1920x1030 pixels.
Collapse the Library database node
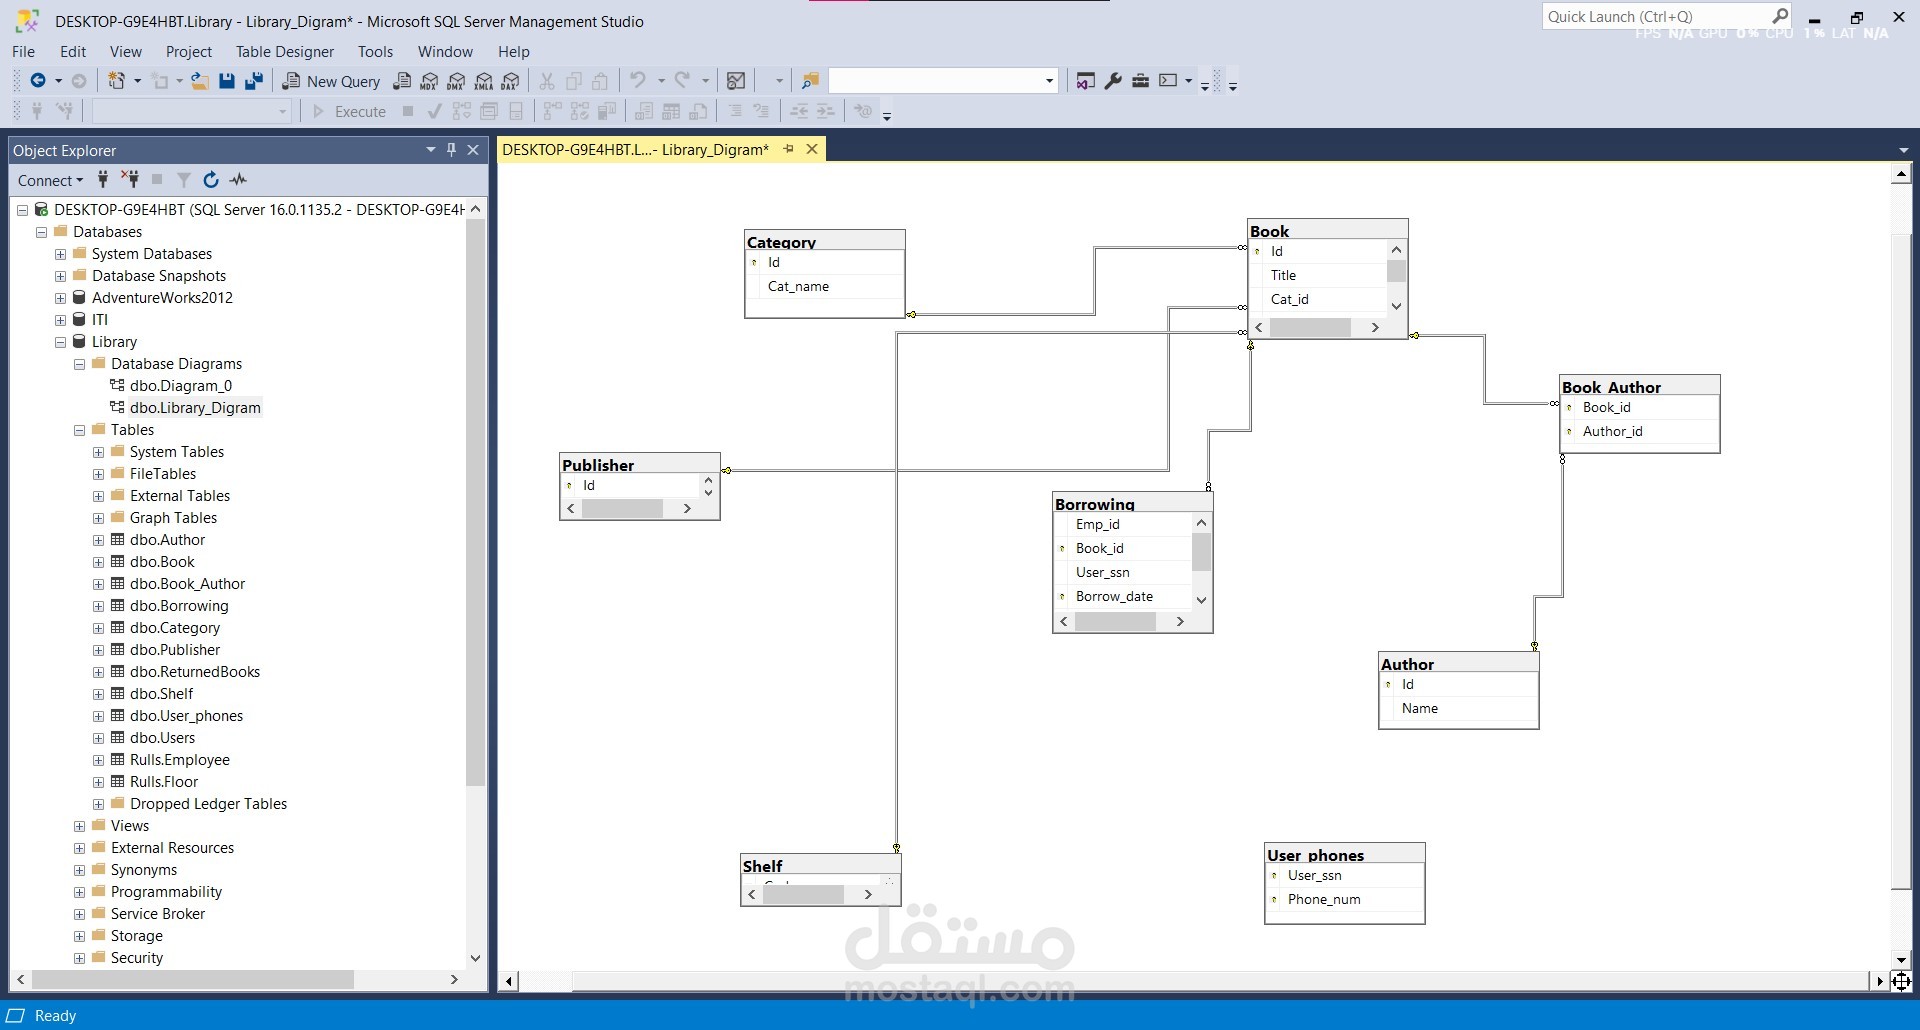(x=60, y=342)
